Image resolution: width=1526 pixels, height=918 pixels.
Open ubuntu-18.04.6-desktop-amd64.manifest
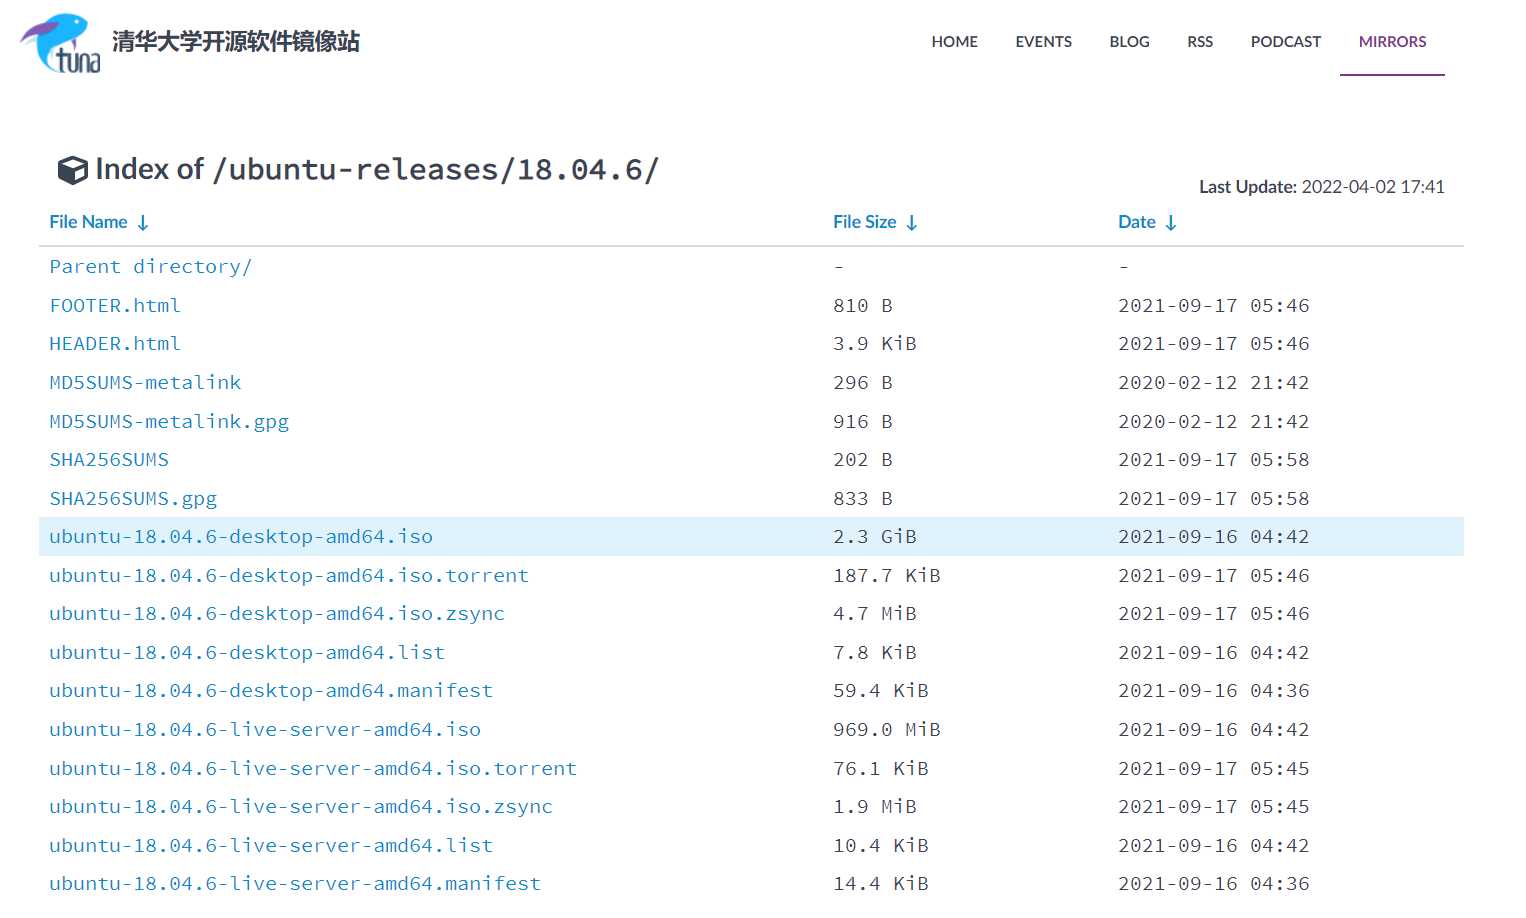coord(271,691)
